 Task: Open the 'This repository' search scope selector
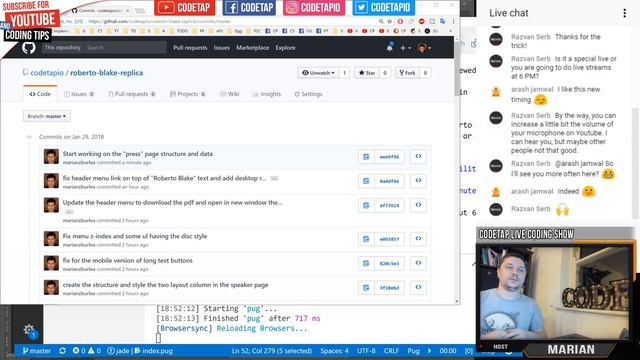click(62, 48)
